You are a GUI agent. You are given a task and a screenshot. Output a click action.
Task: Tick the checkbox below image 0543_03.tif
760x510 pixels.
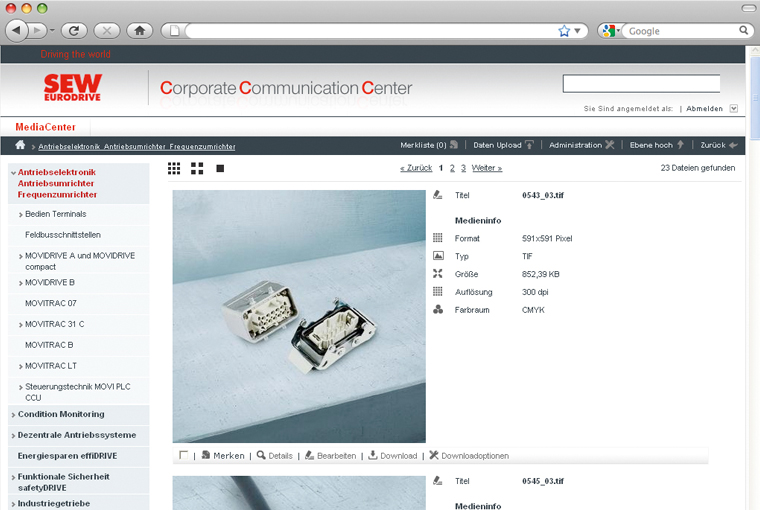(183, 455)
